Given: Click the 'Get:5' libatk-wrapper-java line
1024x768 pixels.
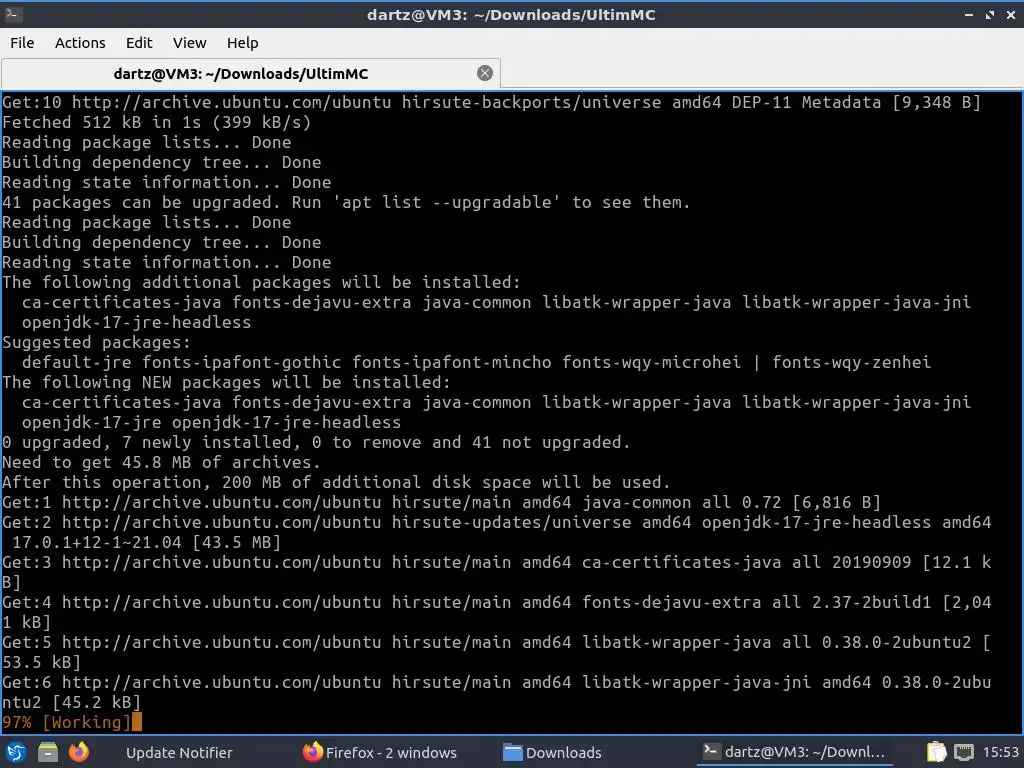Looking at the screenshot, I should click(496, 643).
